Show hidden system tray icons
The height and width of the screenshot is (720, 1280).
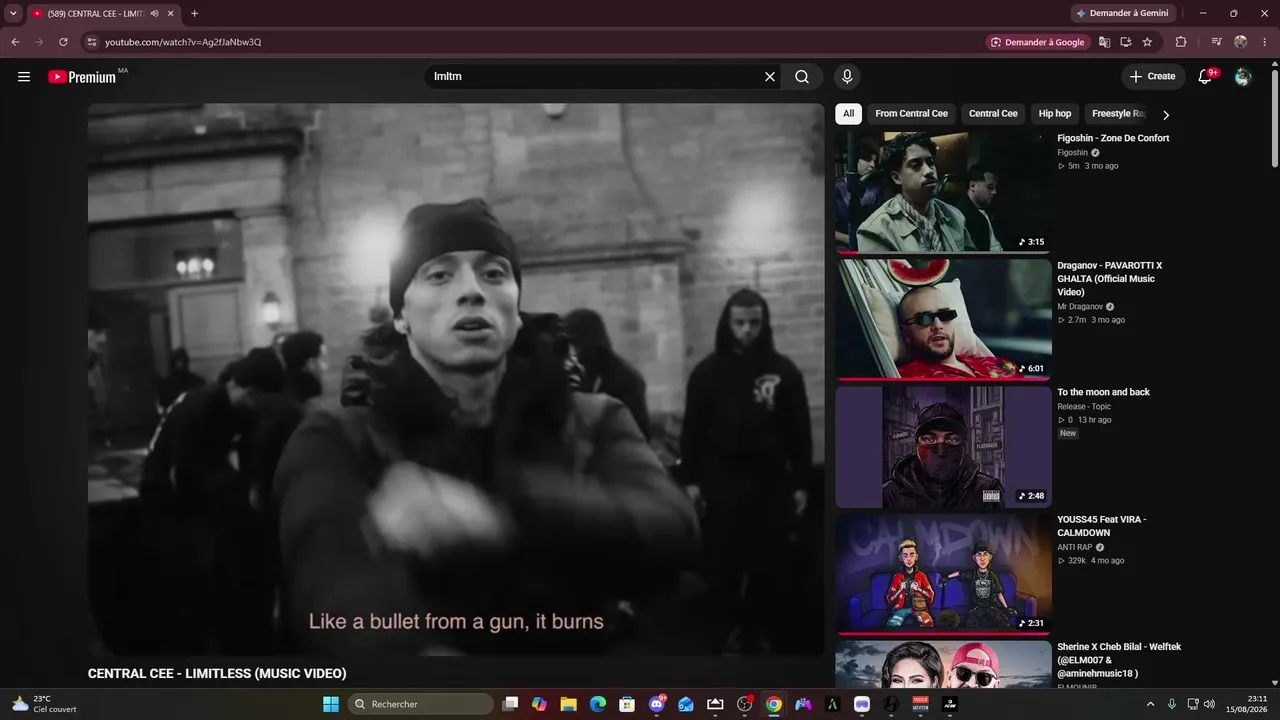click(1150, 704)
